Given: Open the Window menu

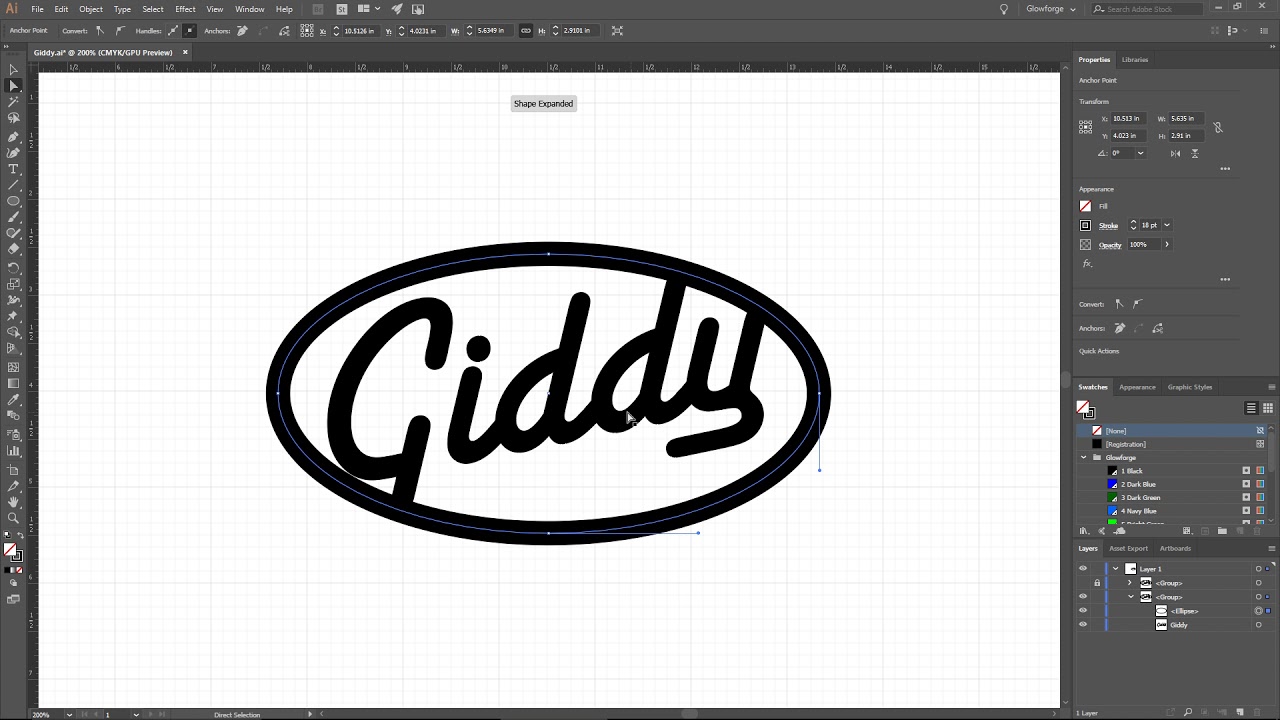Looking at the screenshot, I should (x=250, y=9).
